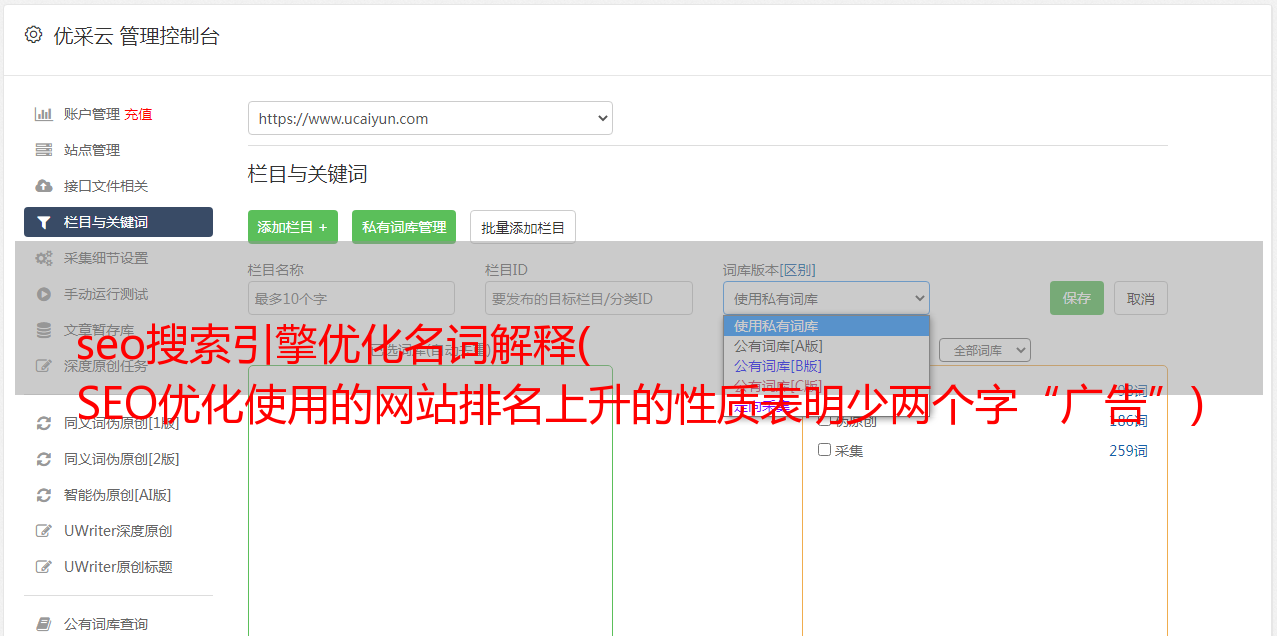This screenshot has height=636, width=1277.
Task: Click the database icon for 文章暂存库
Action: pyautogui.click(x=44, y=329)
